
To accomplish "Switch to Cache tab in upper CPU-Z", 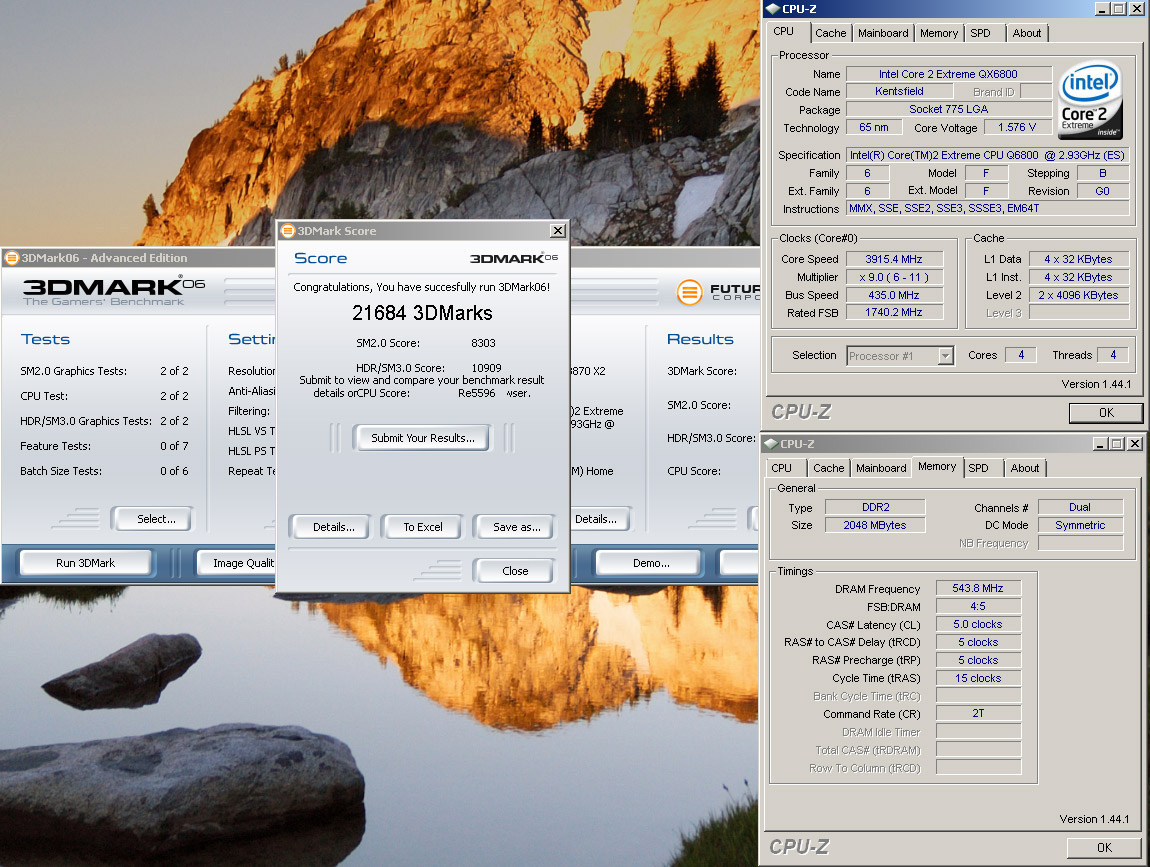I will pos(830,33).
